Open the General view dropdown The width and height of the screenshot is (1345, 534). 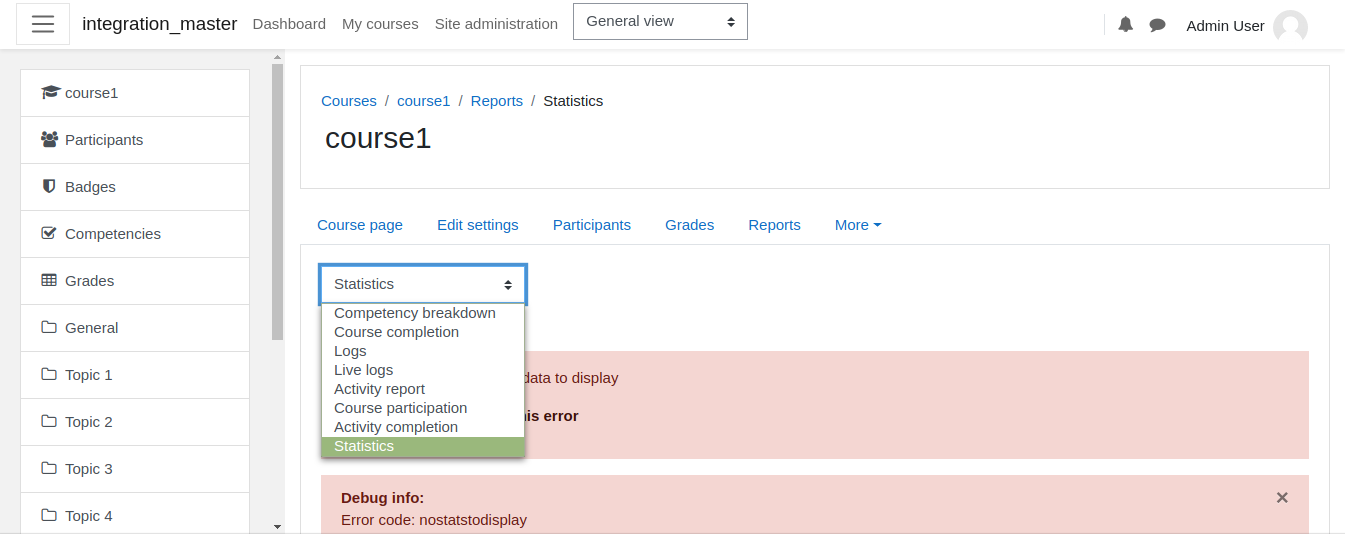660,21
